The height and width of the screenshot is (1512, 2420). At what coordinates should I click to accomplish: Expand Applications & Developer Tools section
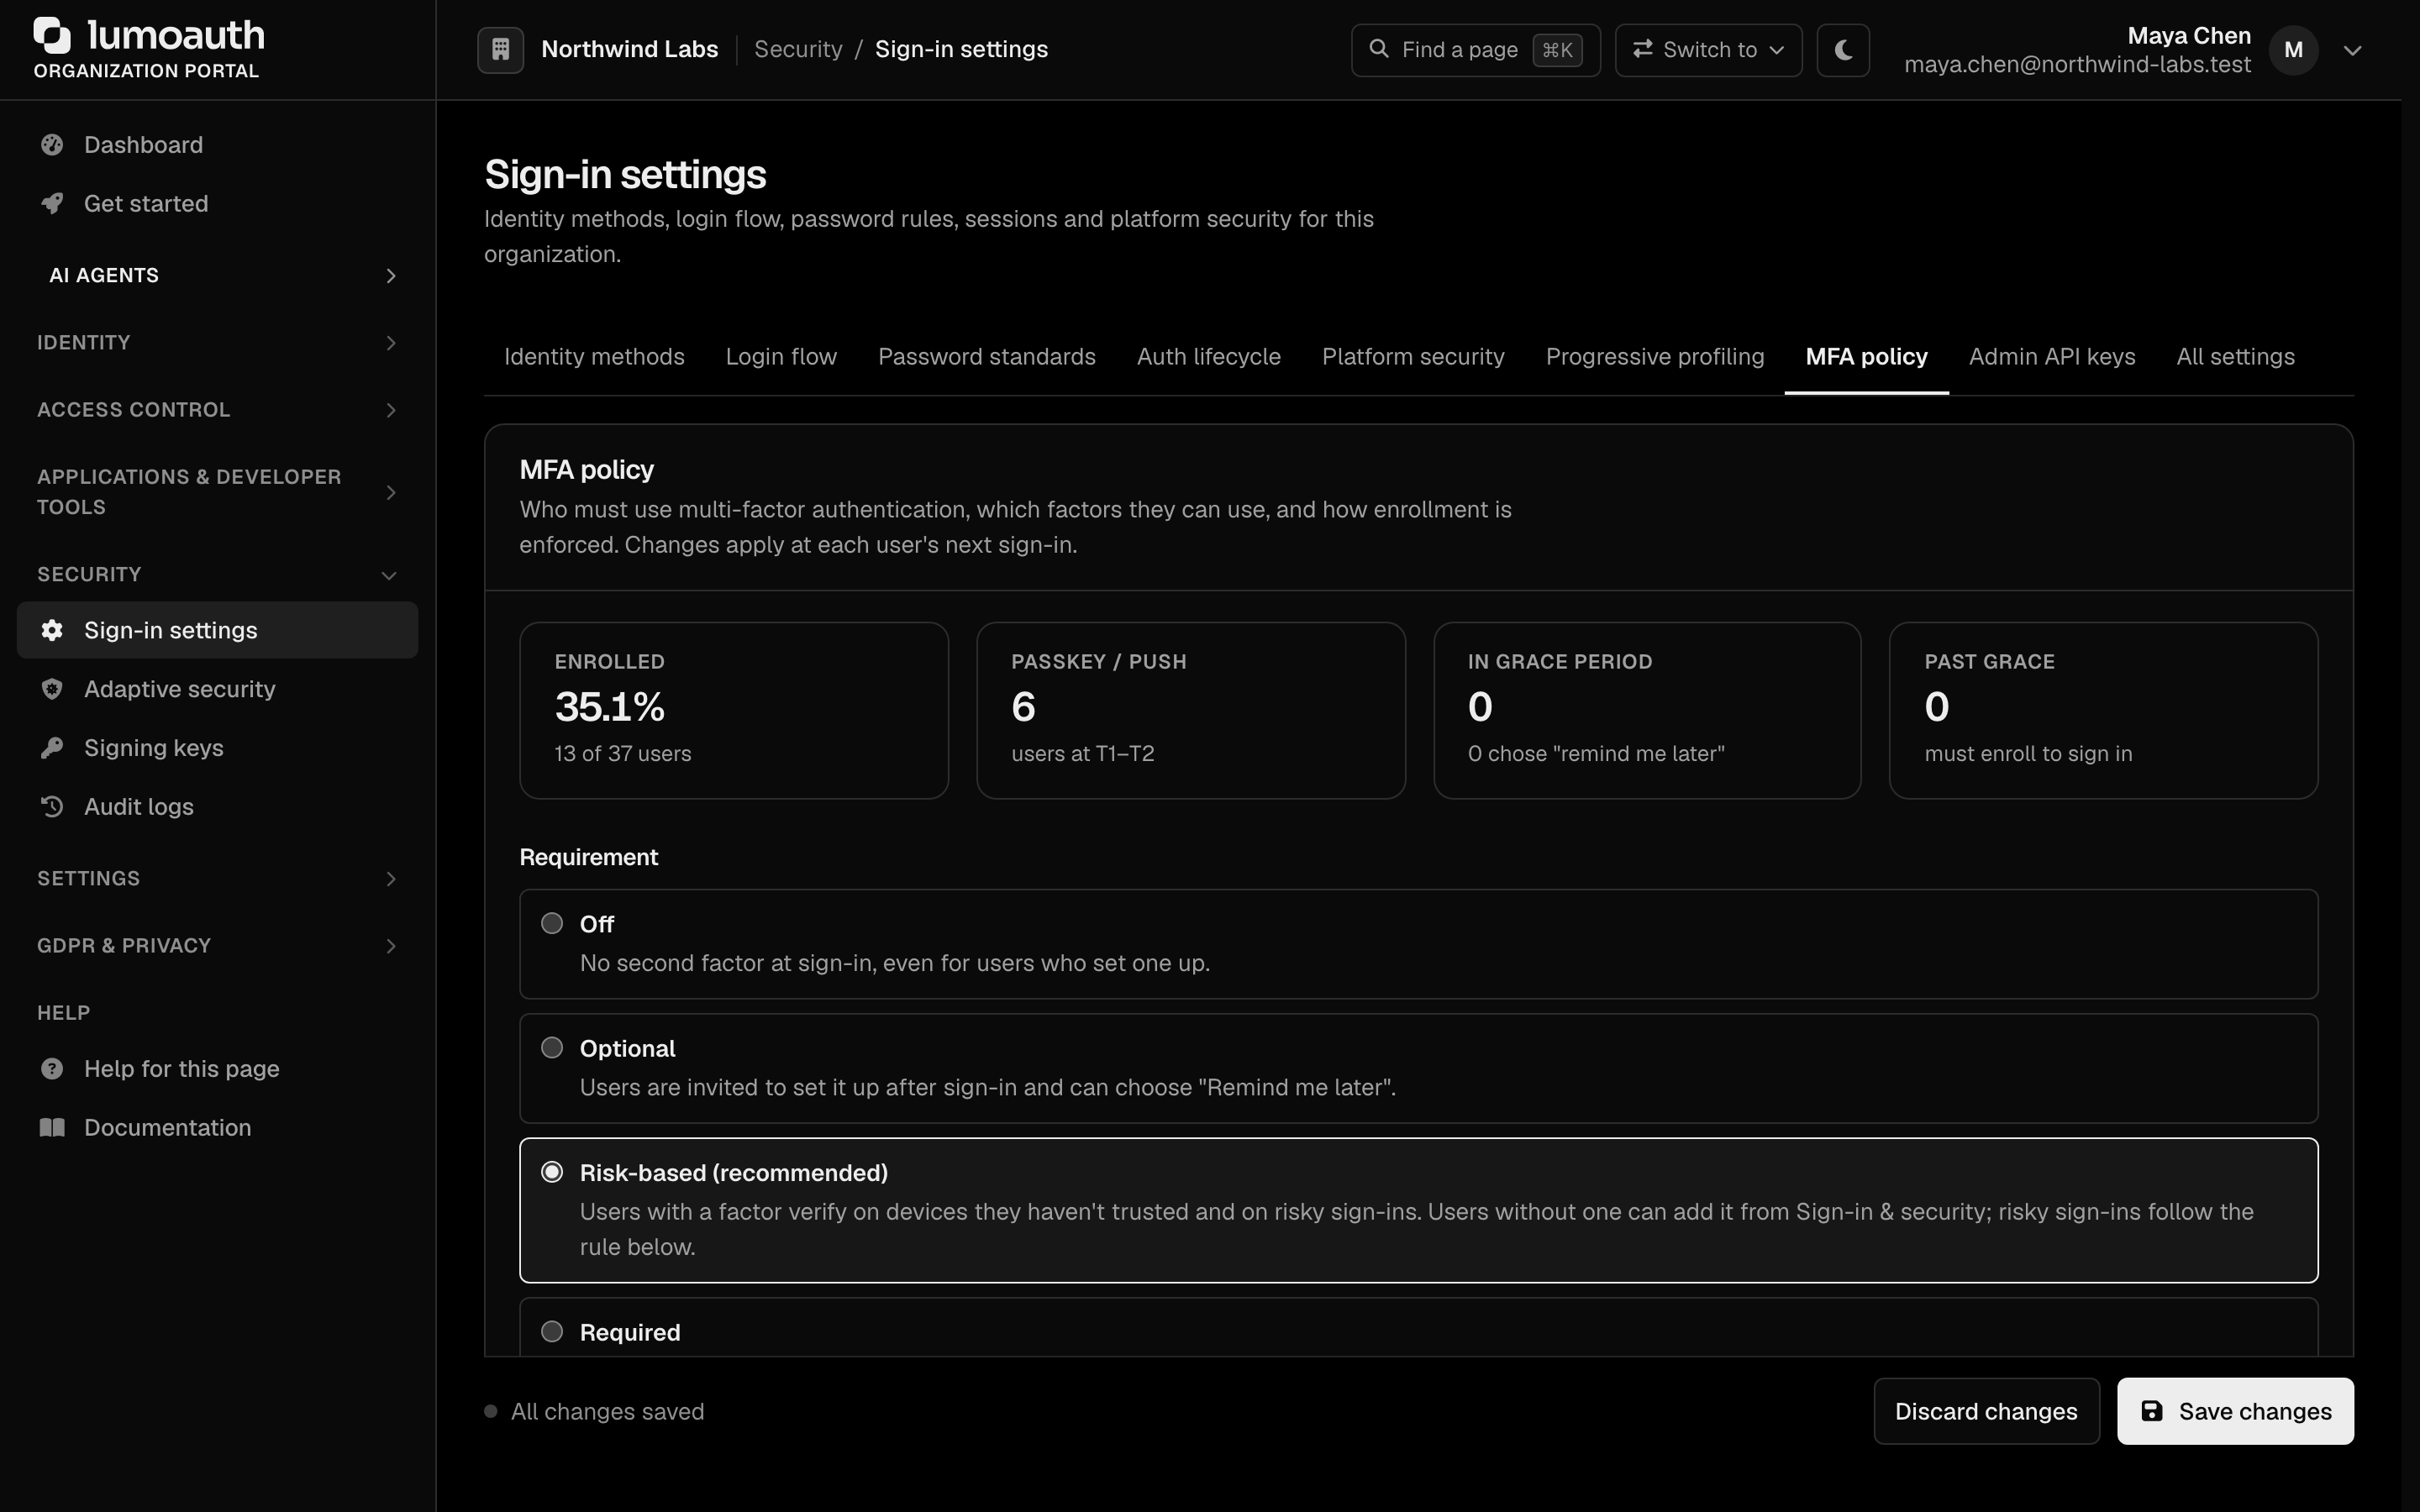pos(218,492)
